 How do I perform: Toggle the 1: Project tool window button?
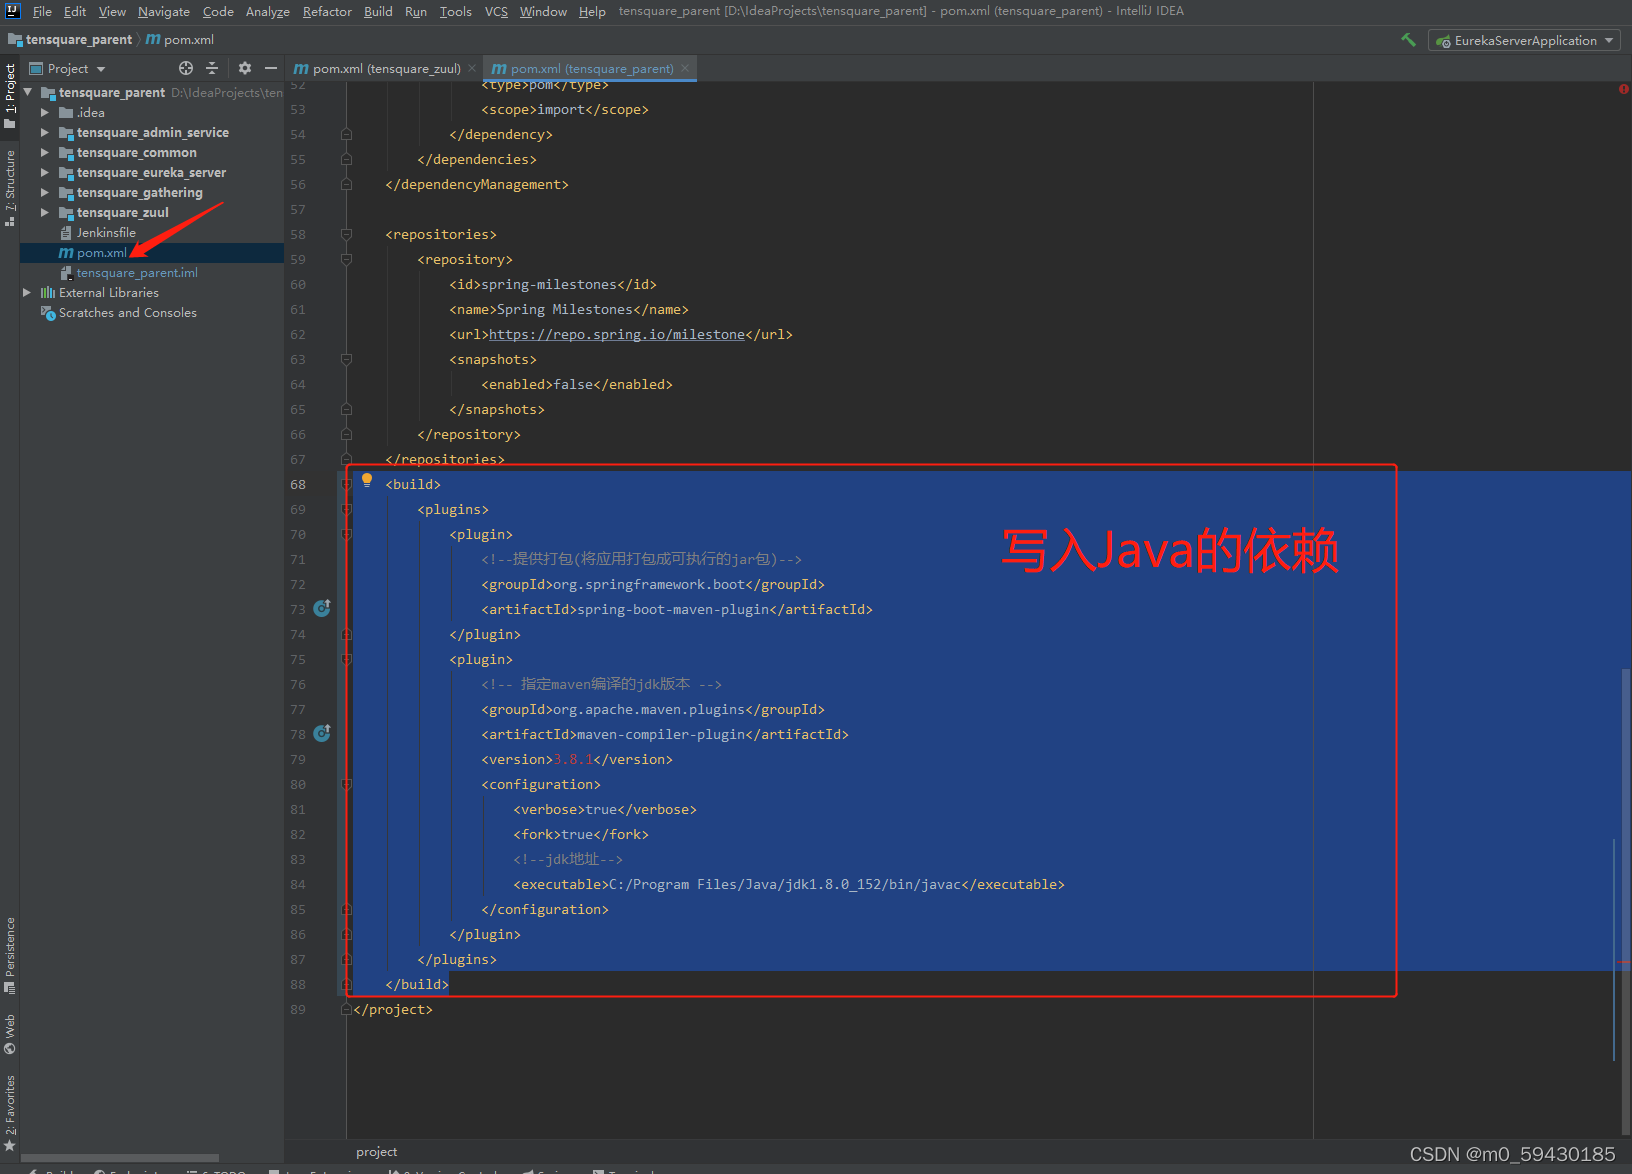tap(10, 96)
